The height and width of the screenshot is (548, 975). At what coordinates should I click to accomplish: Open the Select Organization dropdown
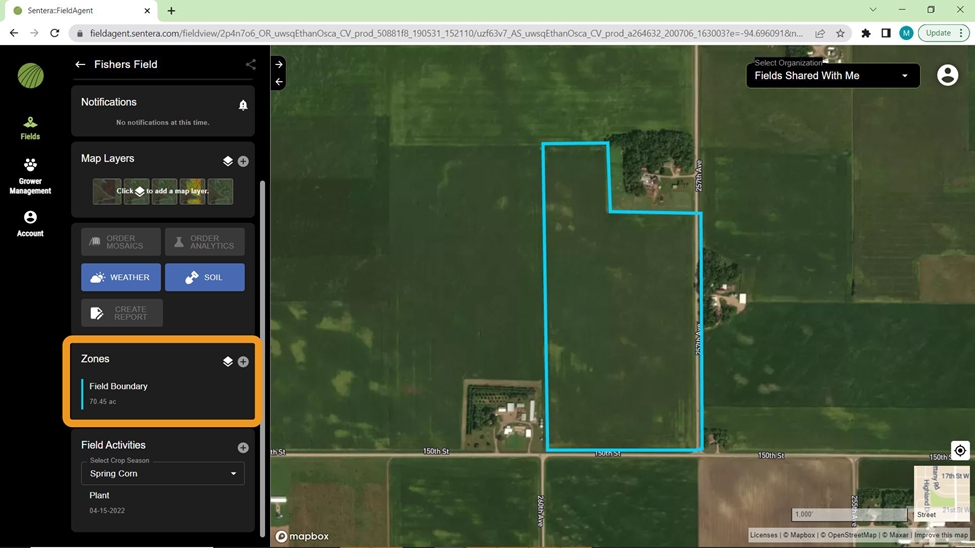pos(832,76)
